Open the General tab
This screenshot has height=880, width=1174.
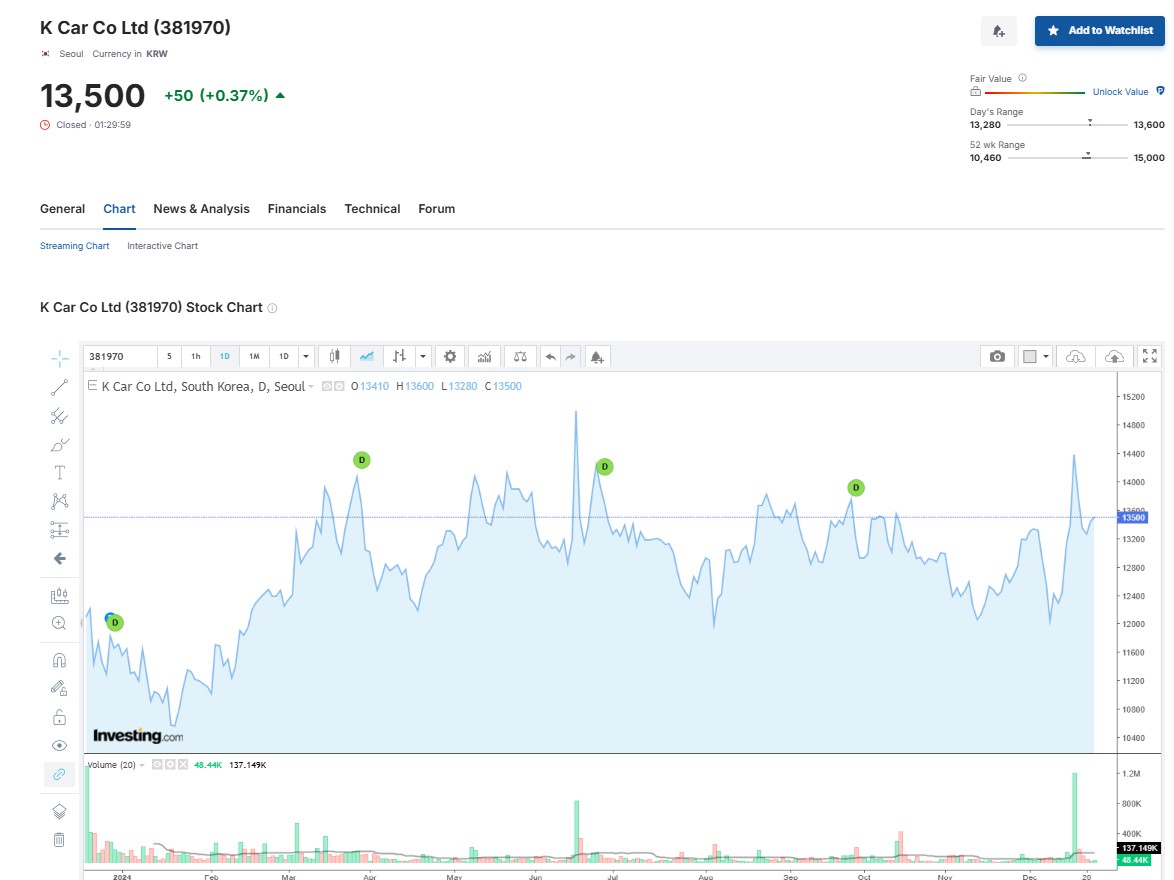coord(62,209)
